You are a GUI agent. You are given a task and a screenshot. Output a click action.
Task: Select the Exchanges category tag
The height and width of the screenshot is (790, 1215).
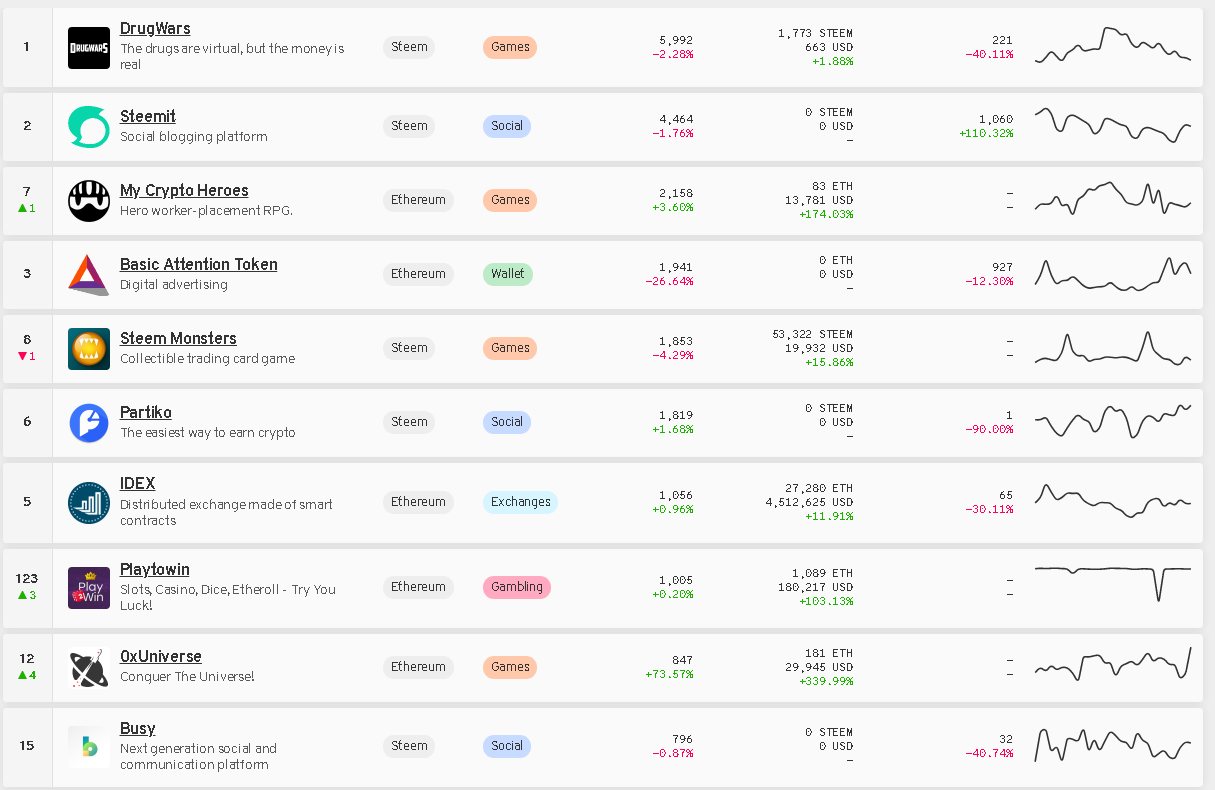click(x=520, y=502)
